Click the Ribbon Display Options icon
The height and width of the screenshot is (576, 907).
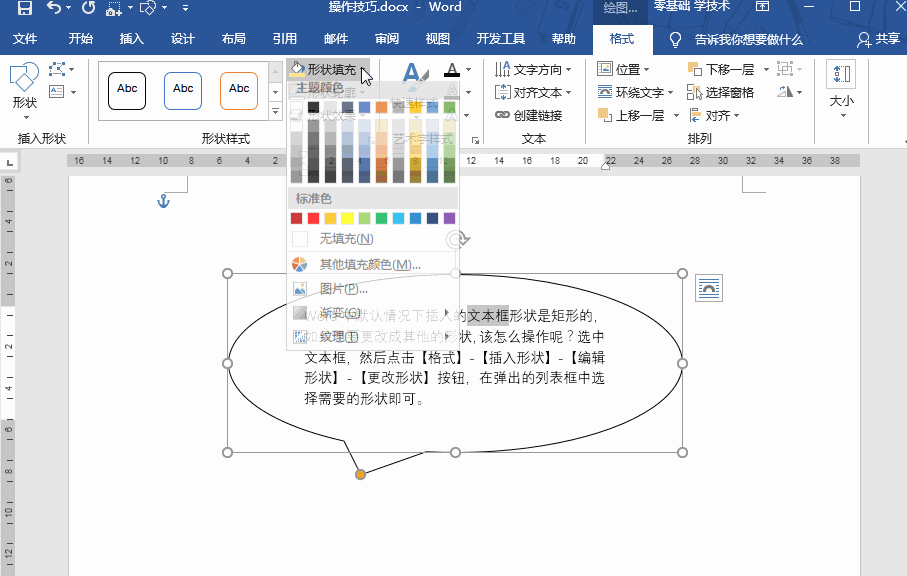click(x=763, y=7)
